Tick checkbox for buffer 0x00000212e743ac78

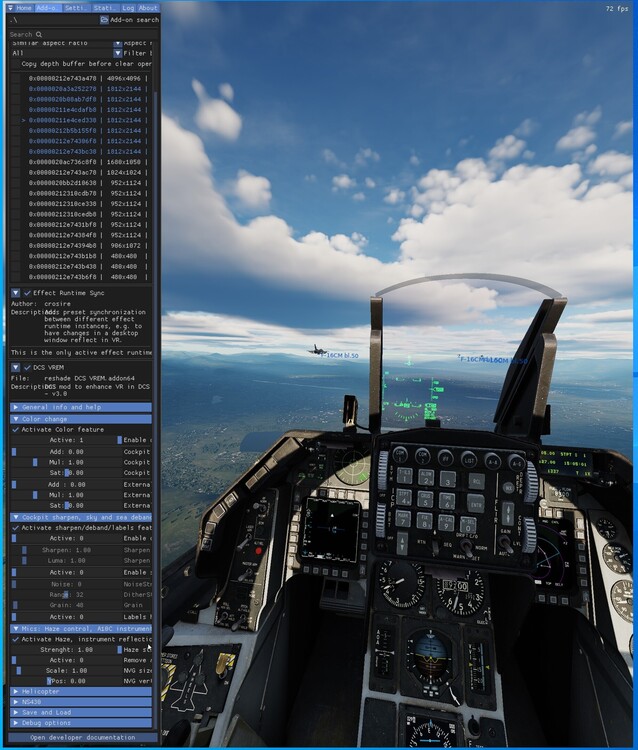16,172
